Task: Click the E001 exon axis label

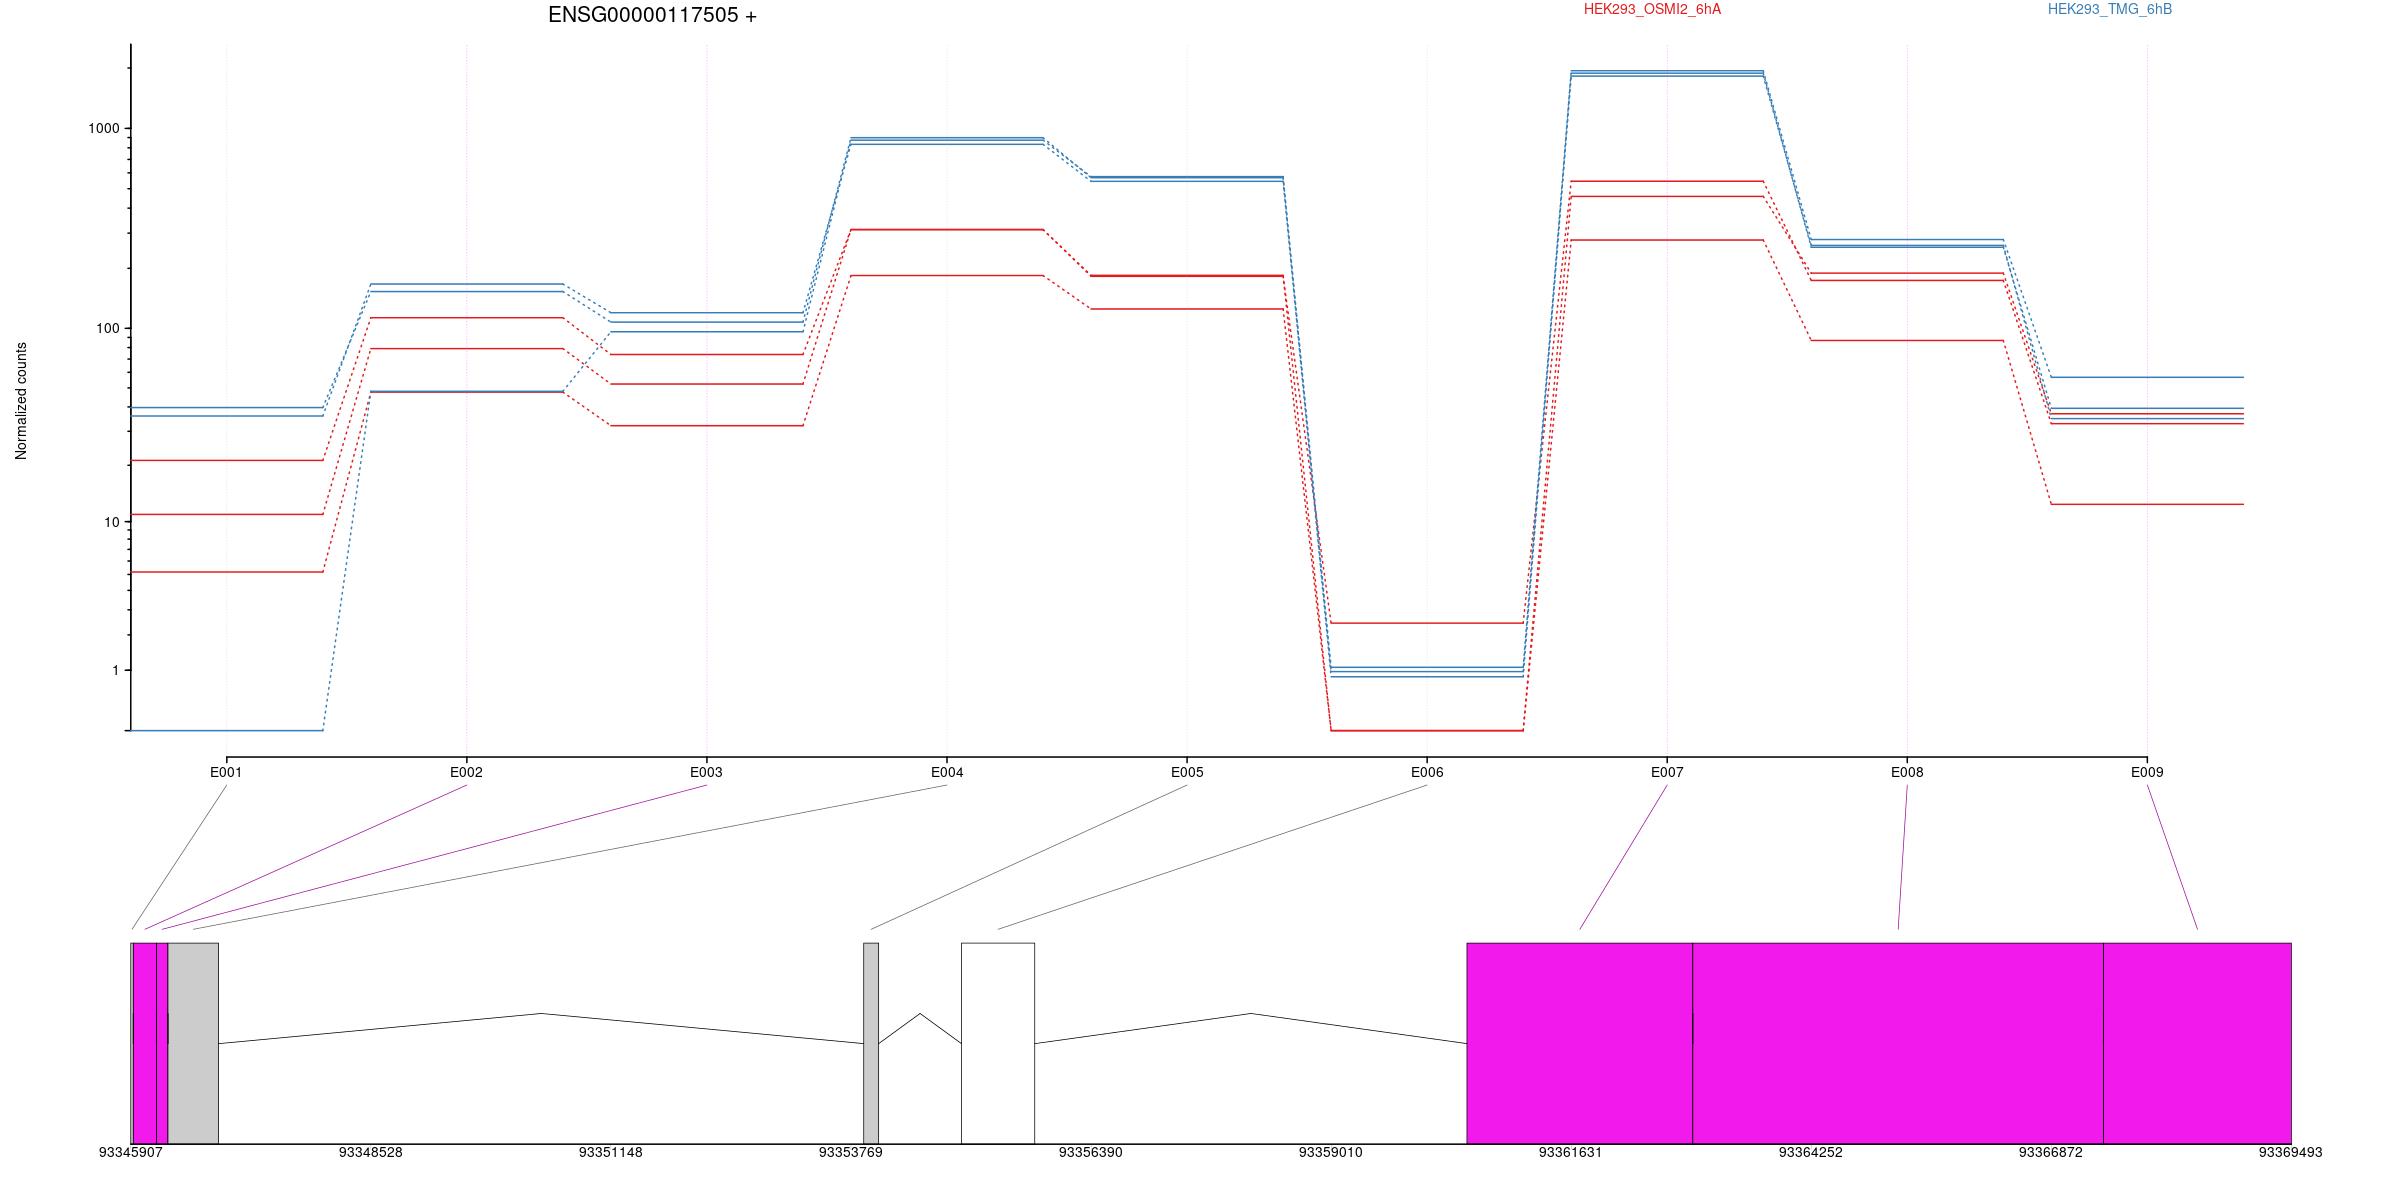Action: pos(226,772)
